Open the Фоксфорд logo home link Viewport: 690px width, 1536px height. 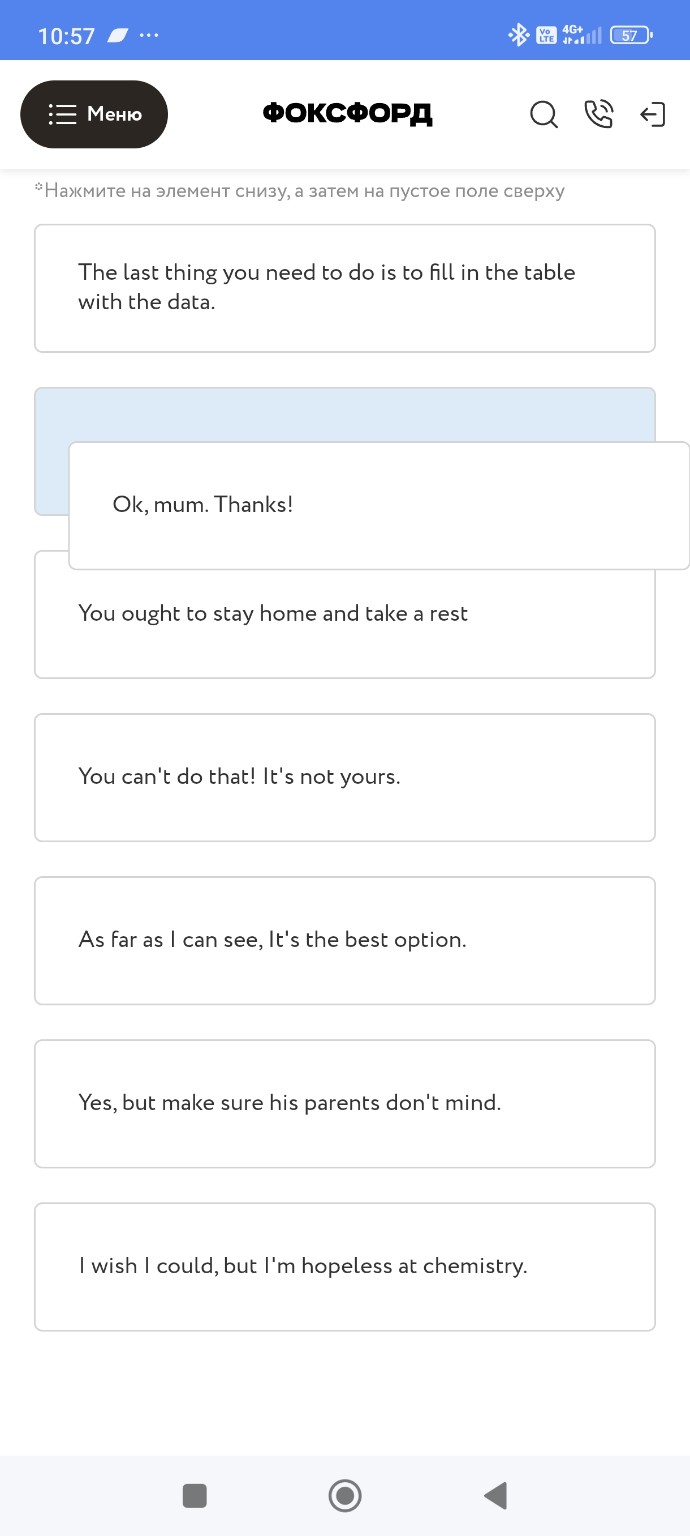pyautogui.click(x=347, y=114)
